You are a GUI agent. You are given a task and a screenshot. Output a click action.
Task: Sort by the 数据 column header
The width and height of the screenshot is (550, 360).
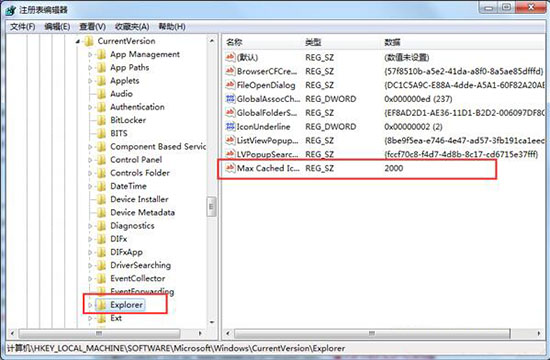coord(392,42)
